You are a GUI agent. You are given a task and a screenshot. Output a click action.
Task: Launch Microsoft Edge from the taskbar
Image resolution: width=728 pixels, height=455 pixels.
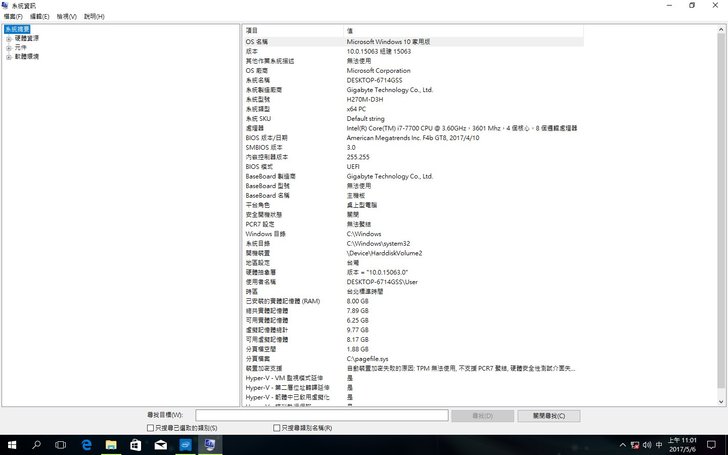point(86,445)
